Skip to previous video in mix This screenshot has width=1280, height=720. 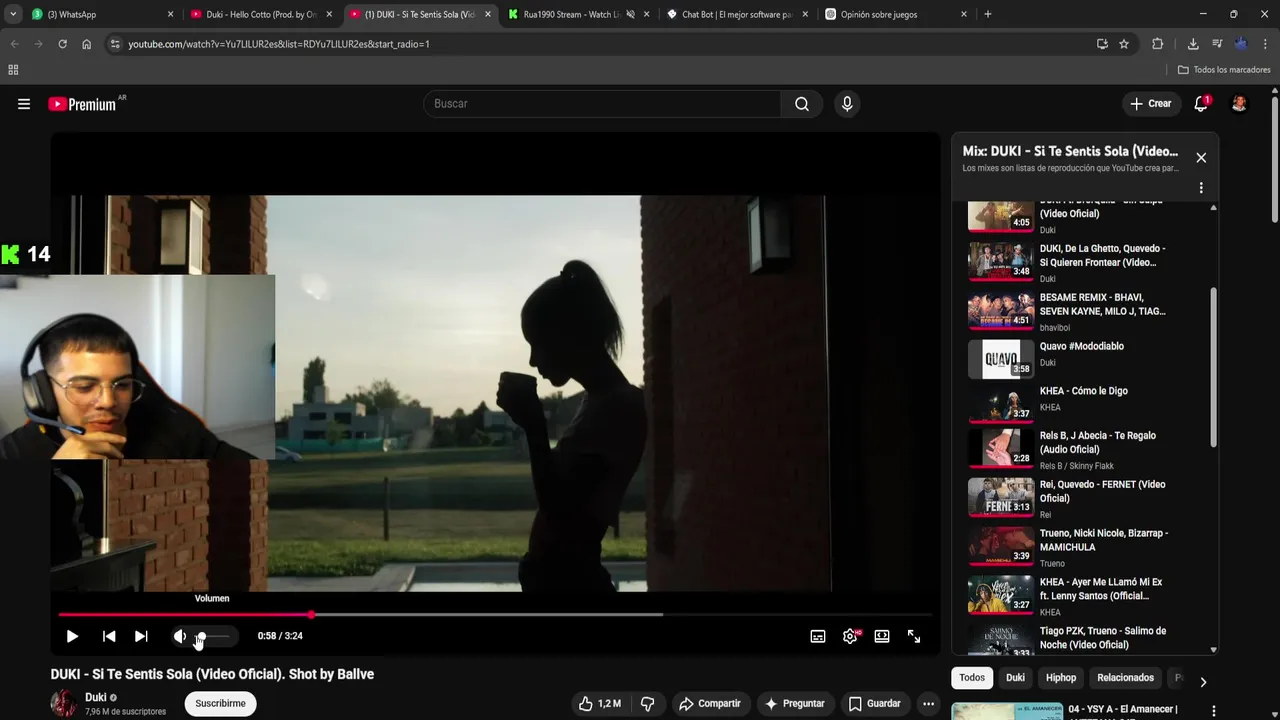[x=109, y=636]
